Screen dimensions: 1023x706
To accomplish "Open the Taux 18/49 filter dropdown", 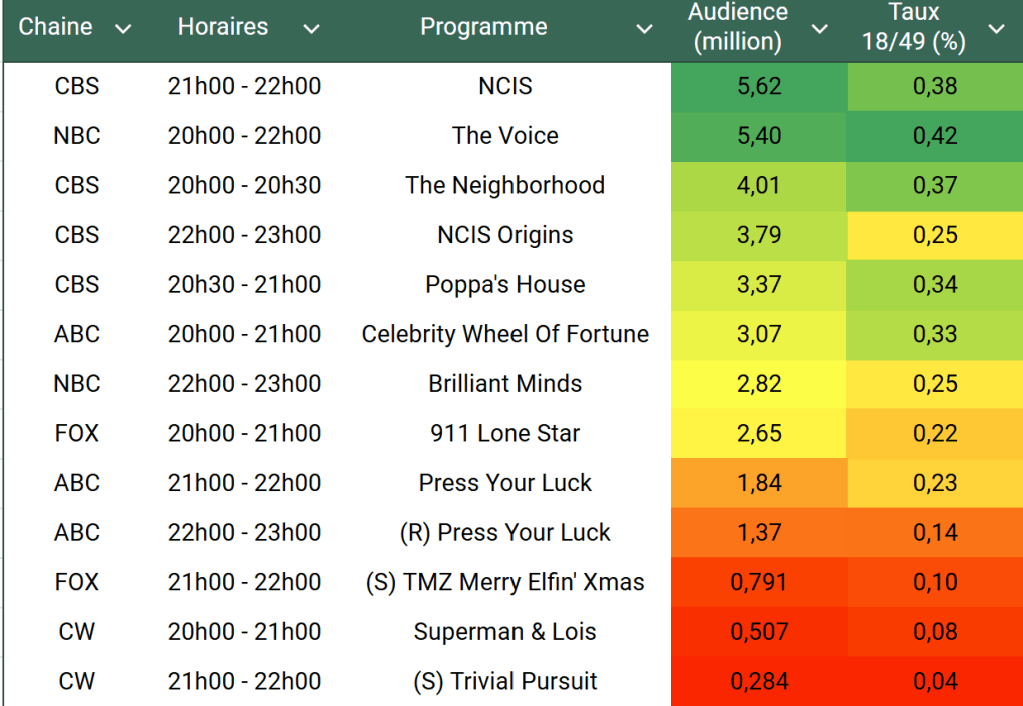I will pyautogui.click(x=996, y=29).
